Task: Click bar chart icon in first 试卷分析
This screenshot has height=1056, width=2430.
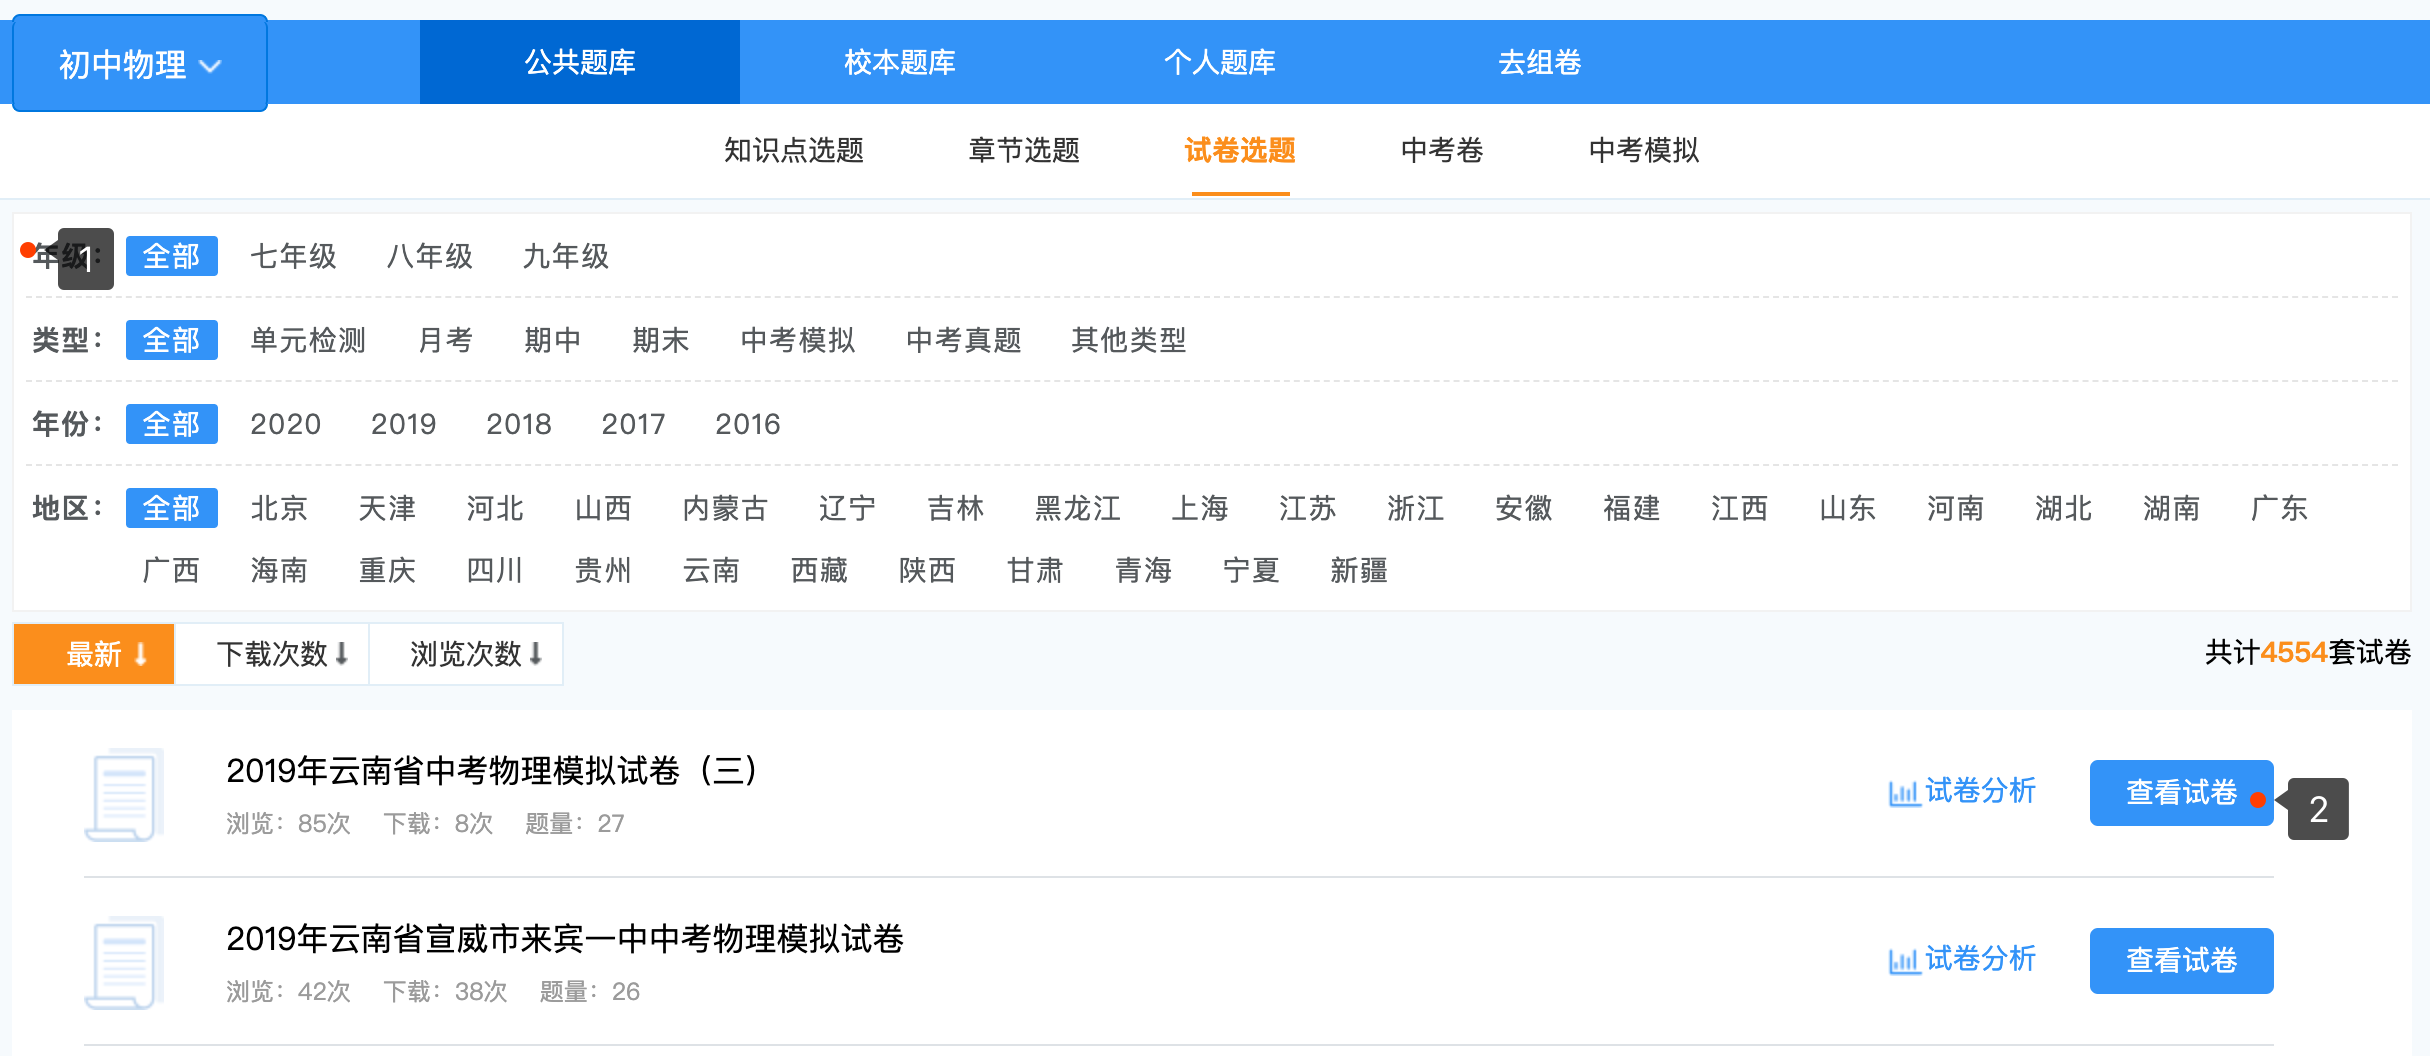Action: pyautogui.click(x=1903, y=793)
